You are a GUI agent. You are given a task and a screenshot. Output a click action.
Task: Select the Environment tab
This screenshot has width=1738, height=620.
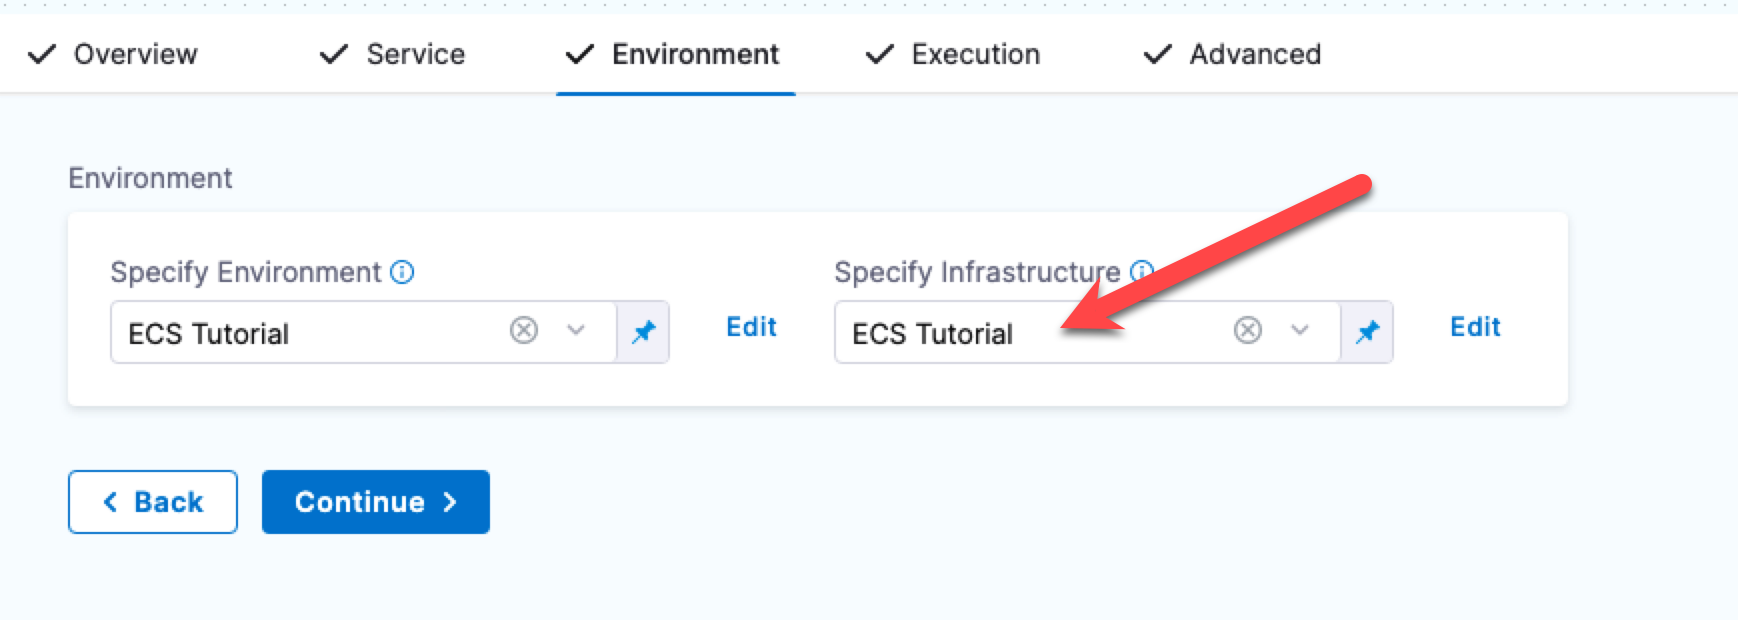click(x=694, y=54)
